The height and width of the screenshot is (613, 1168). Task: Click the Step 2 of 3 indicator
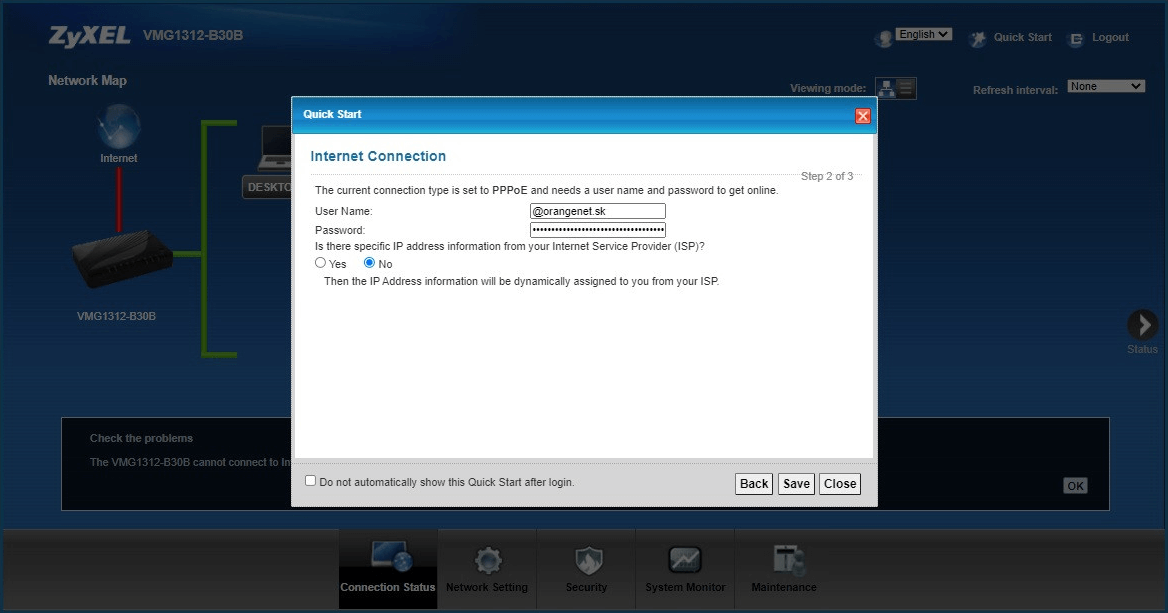[x=827, y=177]
